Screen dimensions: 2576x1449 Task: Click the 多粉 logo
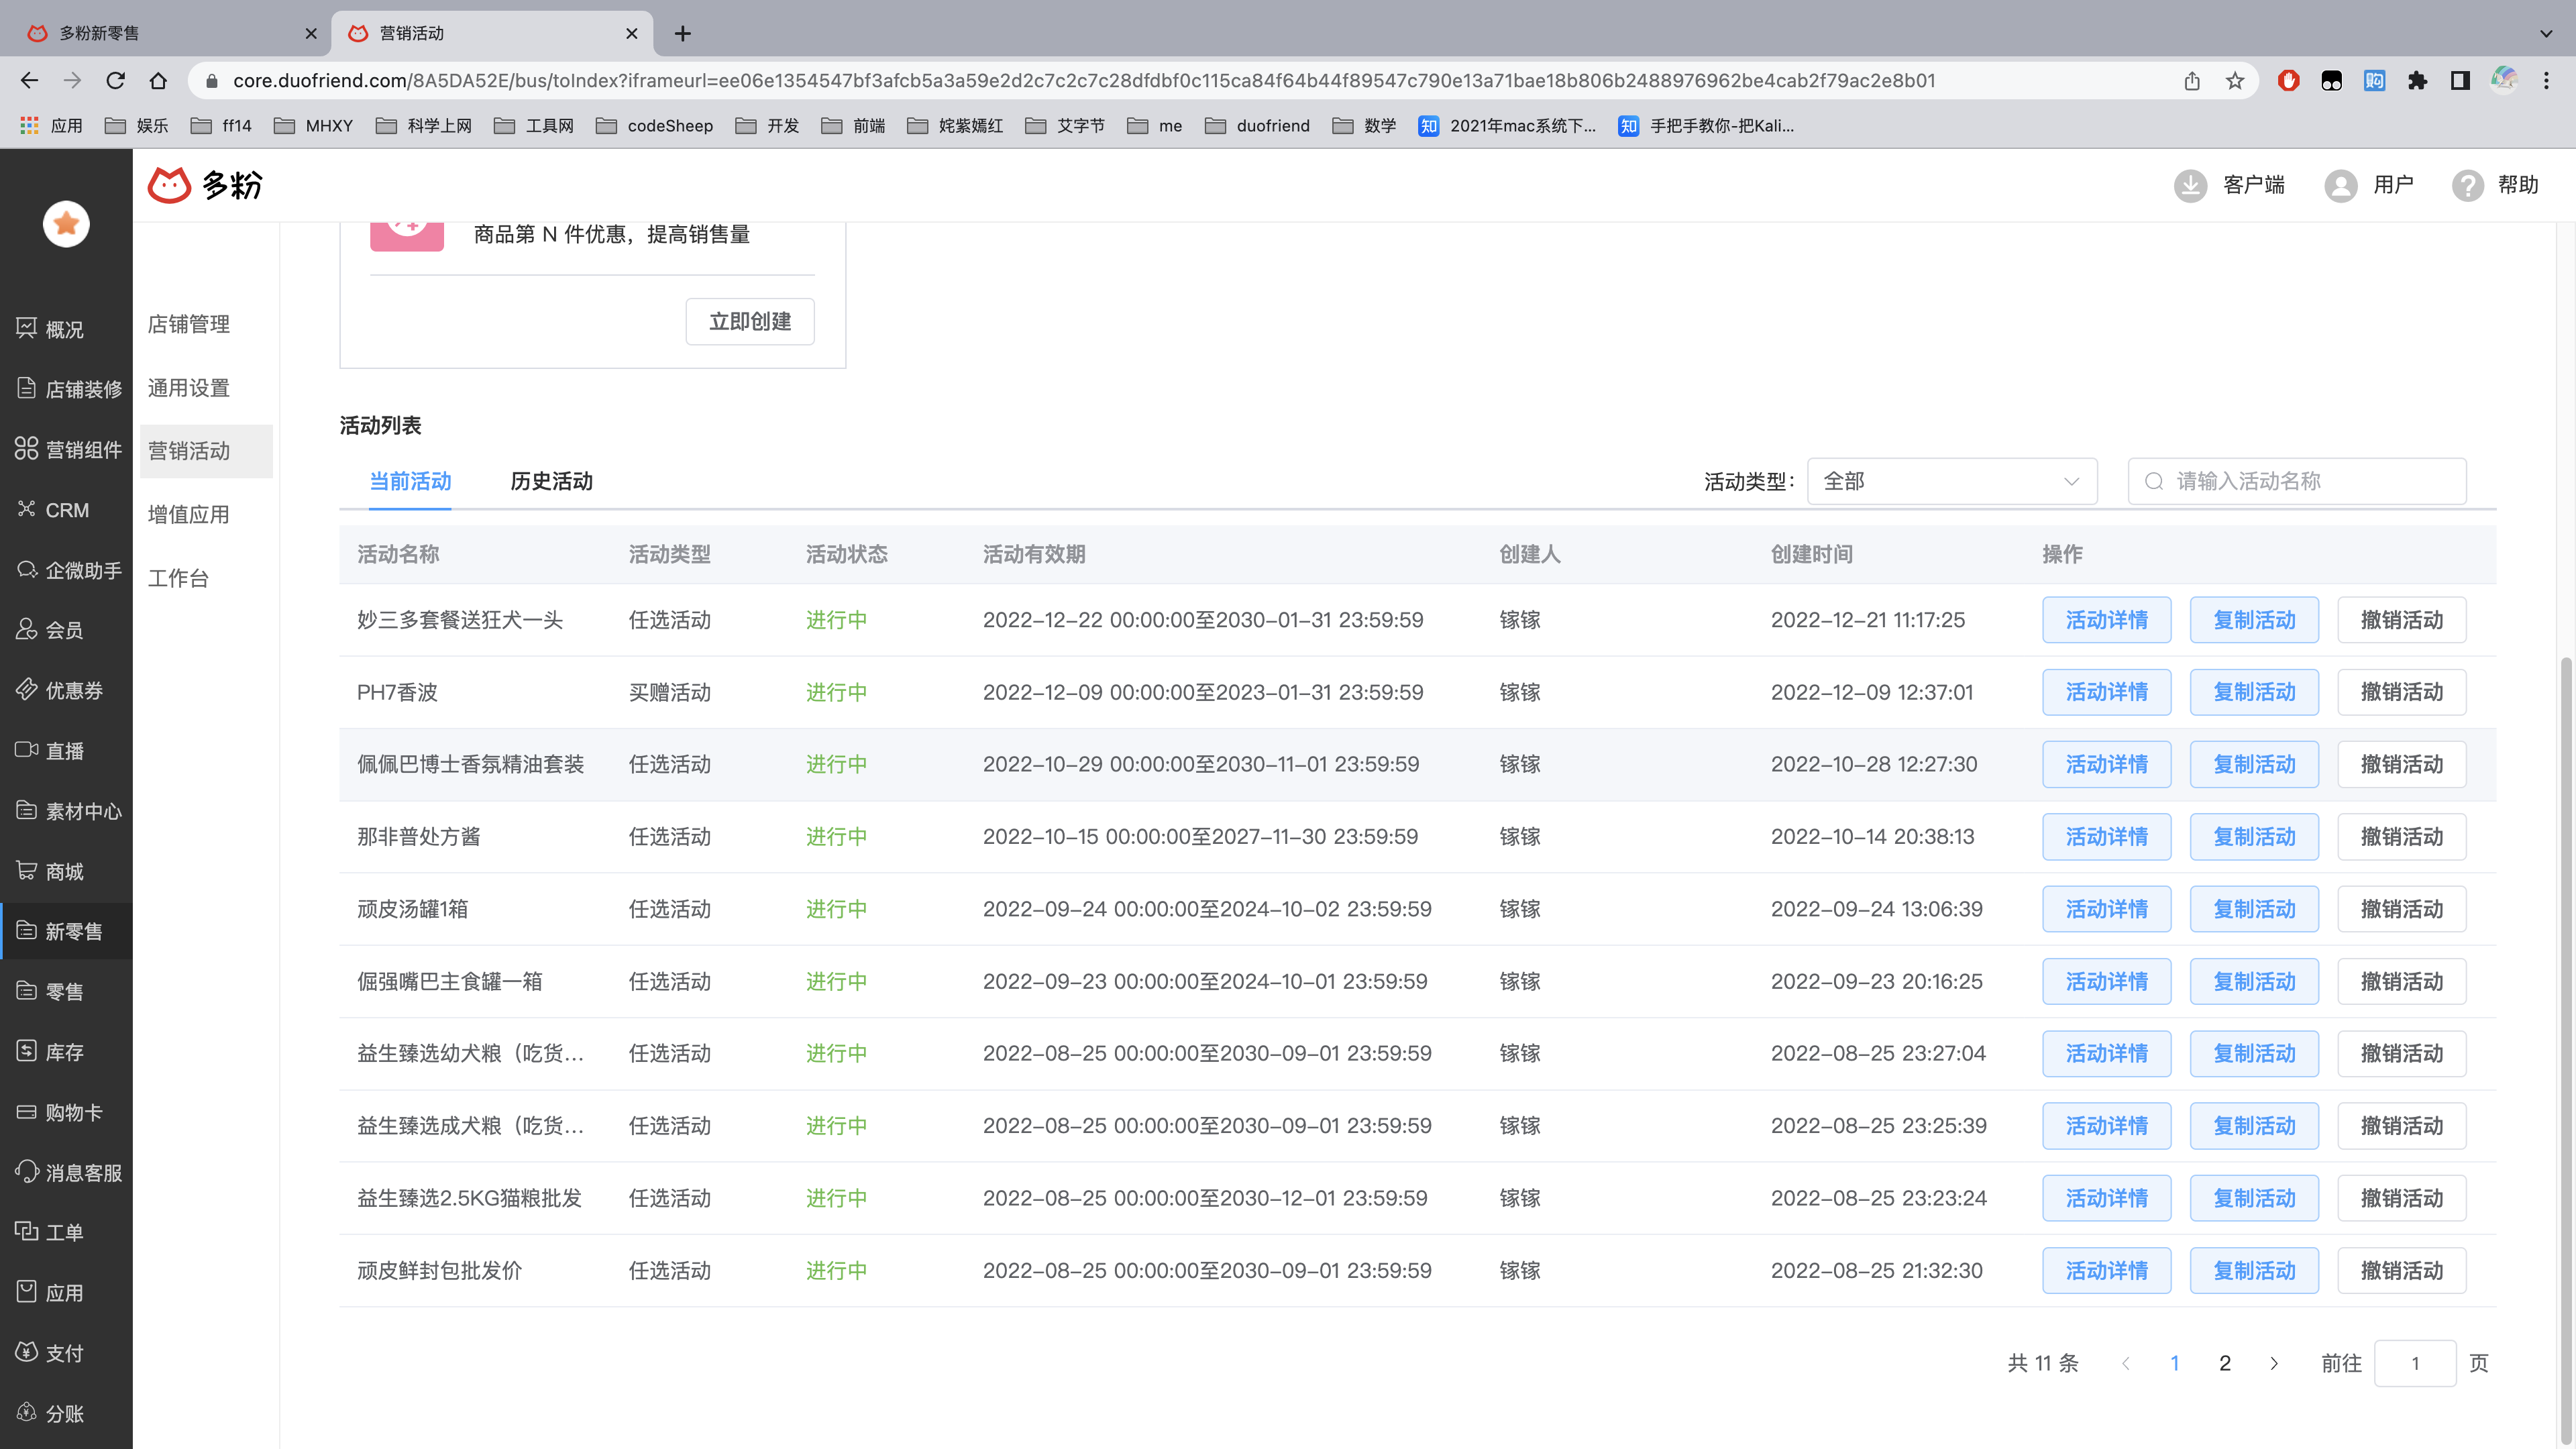[x=205, y=185]
